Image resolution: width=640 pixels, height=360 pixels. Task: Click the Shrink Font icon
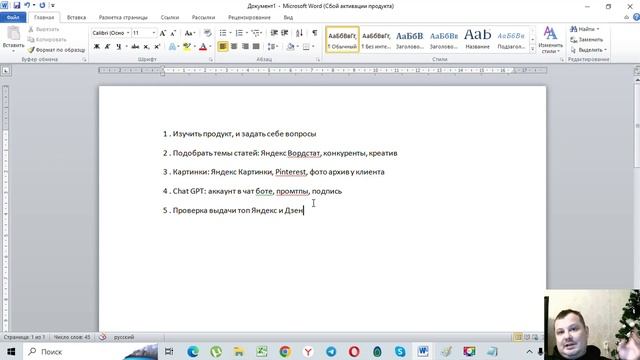173,33
